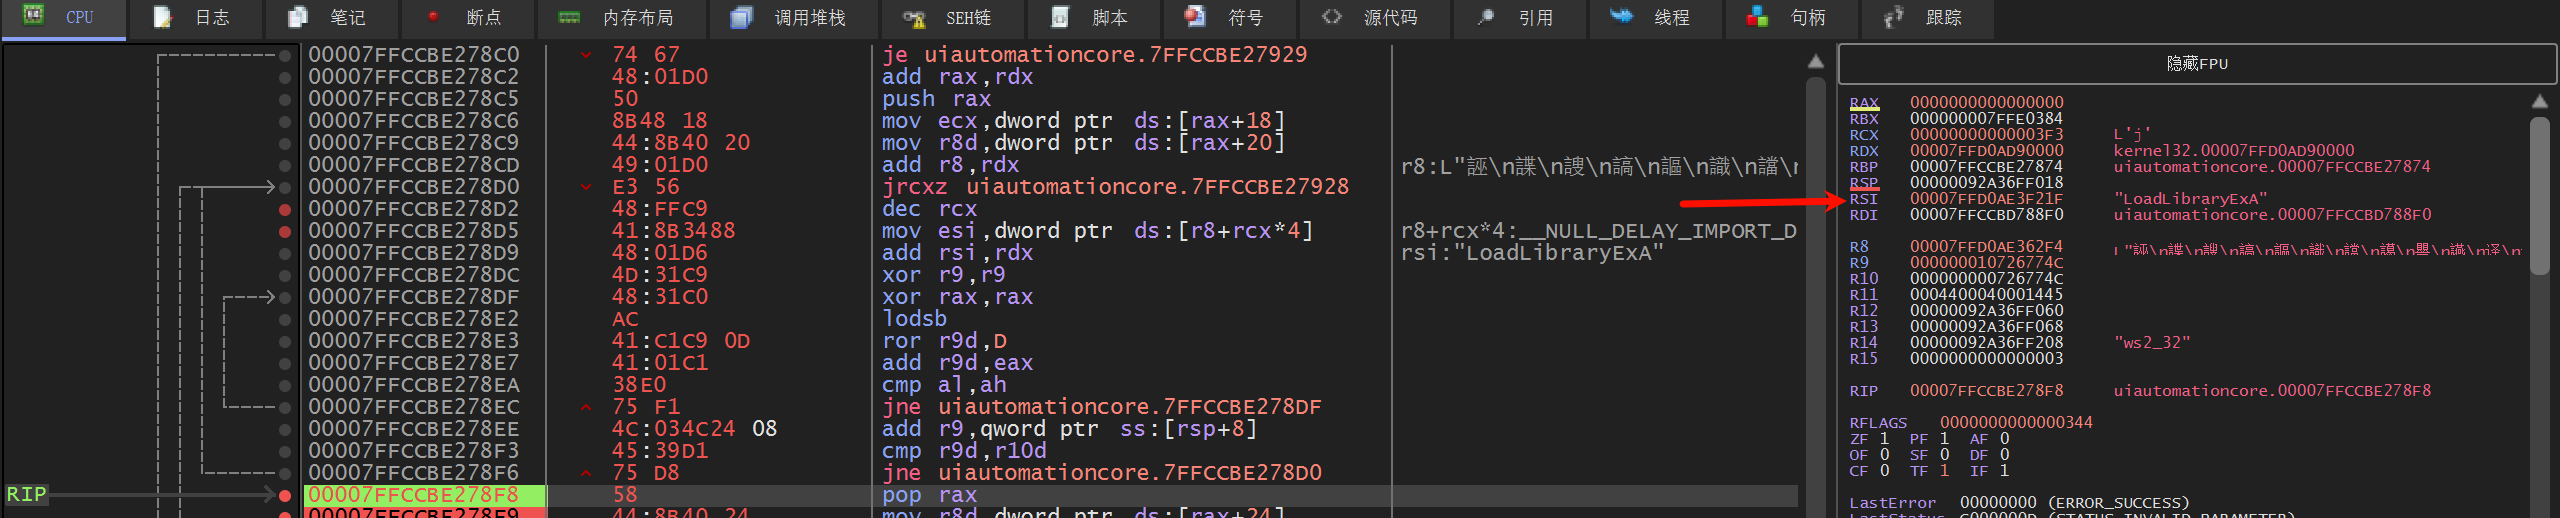Toggle breakpoint at address 00007FFCCBE278D5

pyautogui.click(x=285, y=231)
